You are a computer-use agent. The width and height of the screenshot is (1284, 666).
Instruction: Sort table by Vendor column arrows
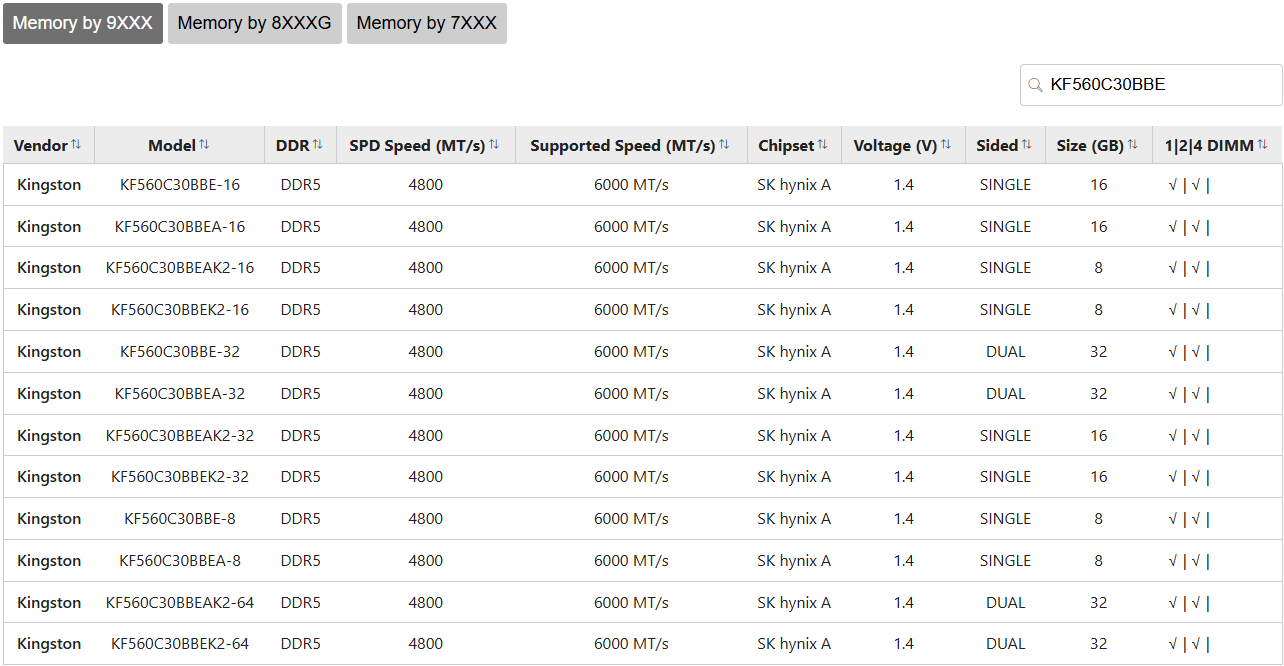pos(76,145)
